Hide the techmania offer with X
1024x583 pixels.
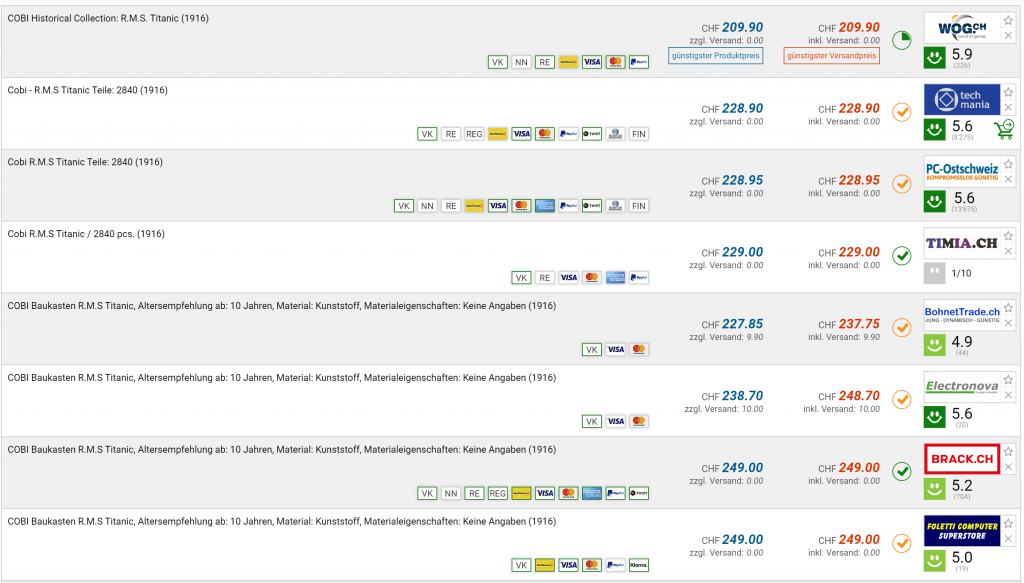coord(1008,108)
